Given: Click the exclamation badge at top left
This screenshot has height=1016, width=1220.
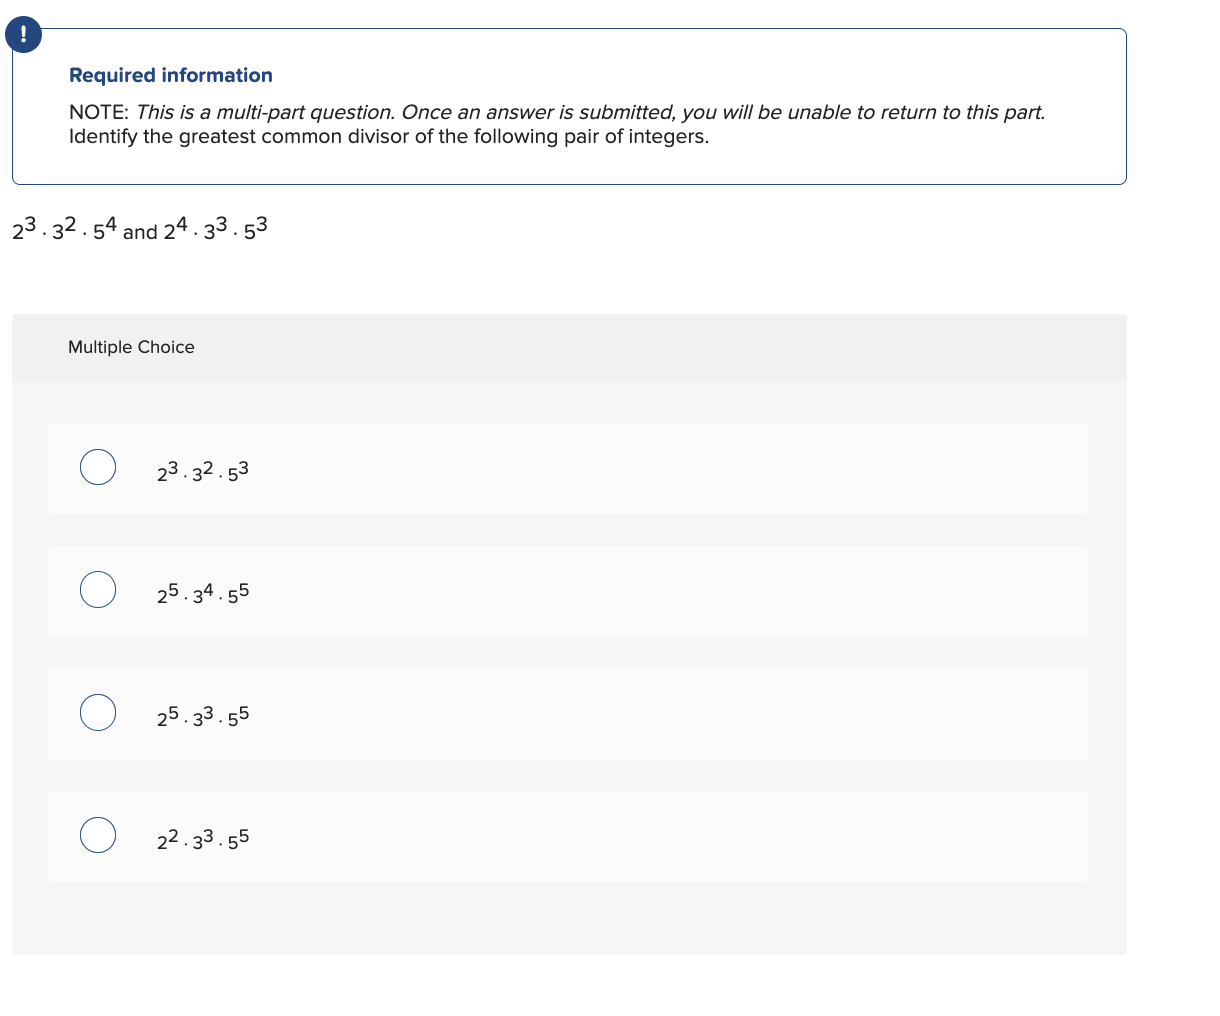Looking at the screenshot, I should 22,33.
